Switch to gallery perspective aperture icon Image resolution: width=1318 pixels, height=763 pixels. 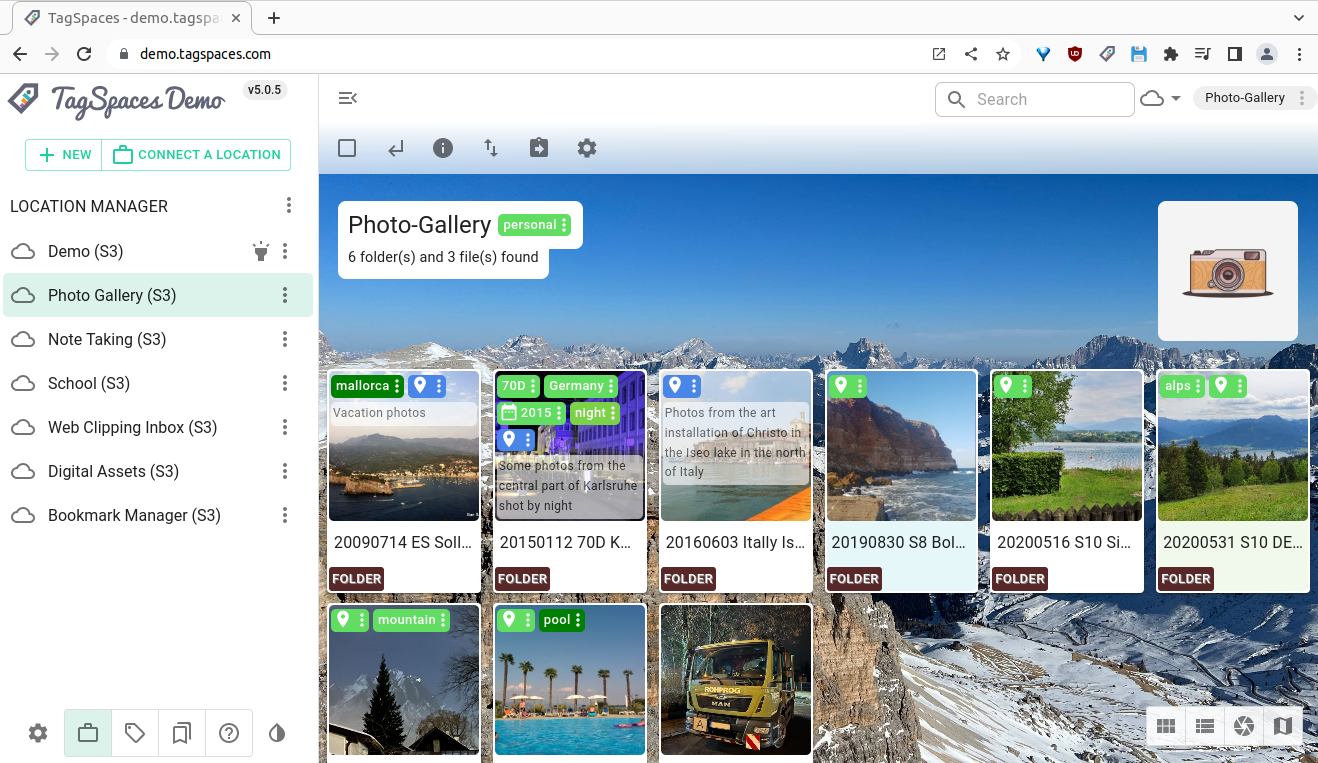point(1244,726)
